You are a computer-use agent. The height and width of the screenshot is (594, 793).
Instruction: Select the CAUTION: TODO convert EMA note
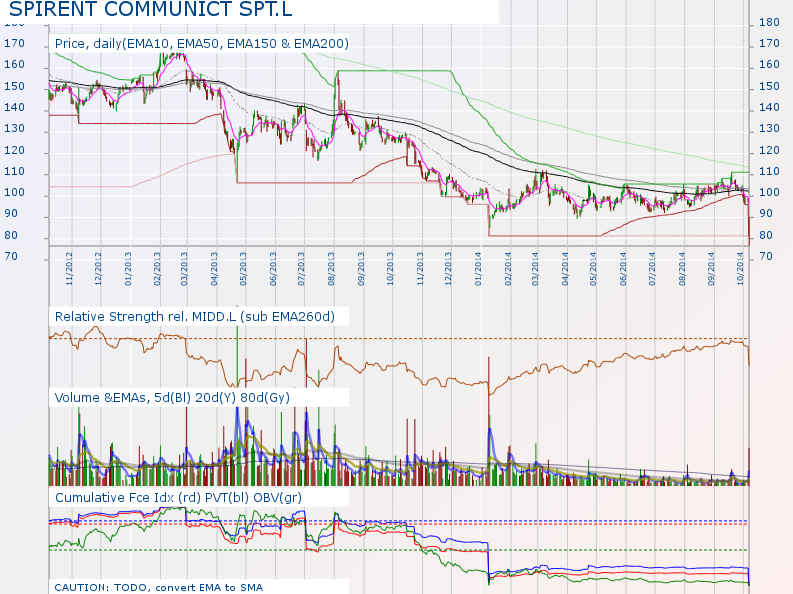[159, 587]
